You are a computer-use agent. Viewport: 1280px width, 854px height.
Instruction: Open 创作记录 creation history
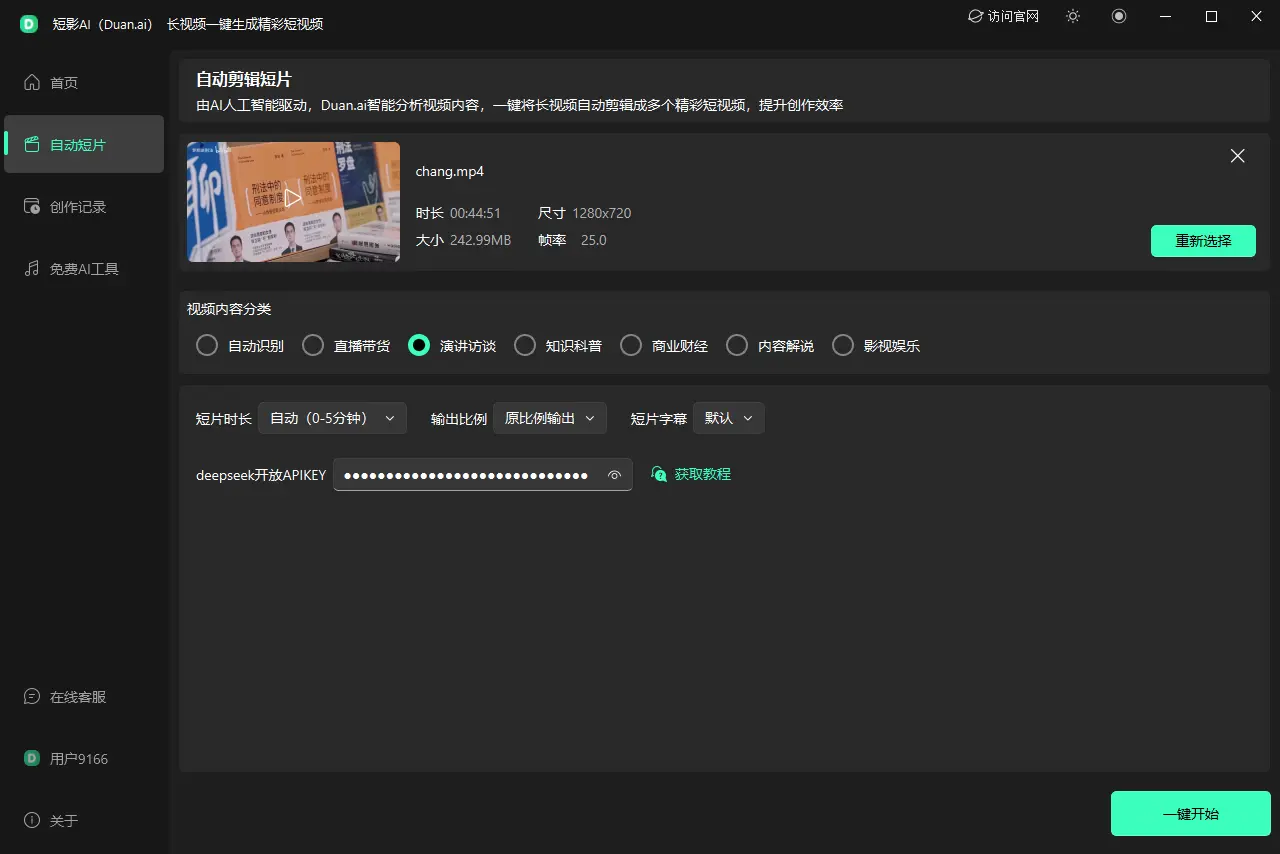coord(84,207)
